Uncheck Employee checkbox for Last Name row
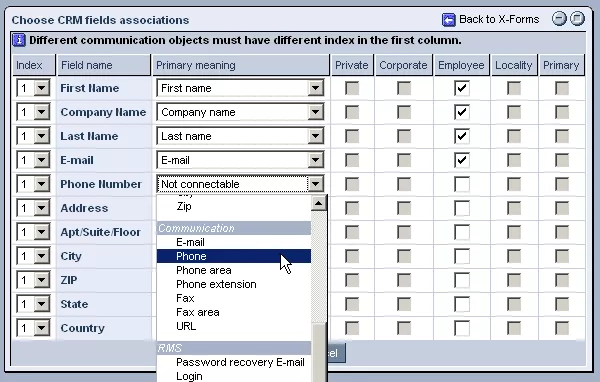This screenshot has width=600, height=382. [462, 136]
